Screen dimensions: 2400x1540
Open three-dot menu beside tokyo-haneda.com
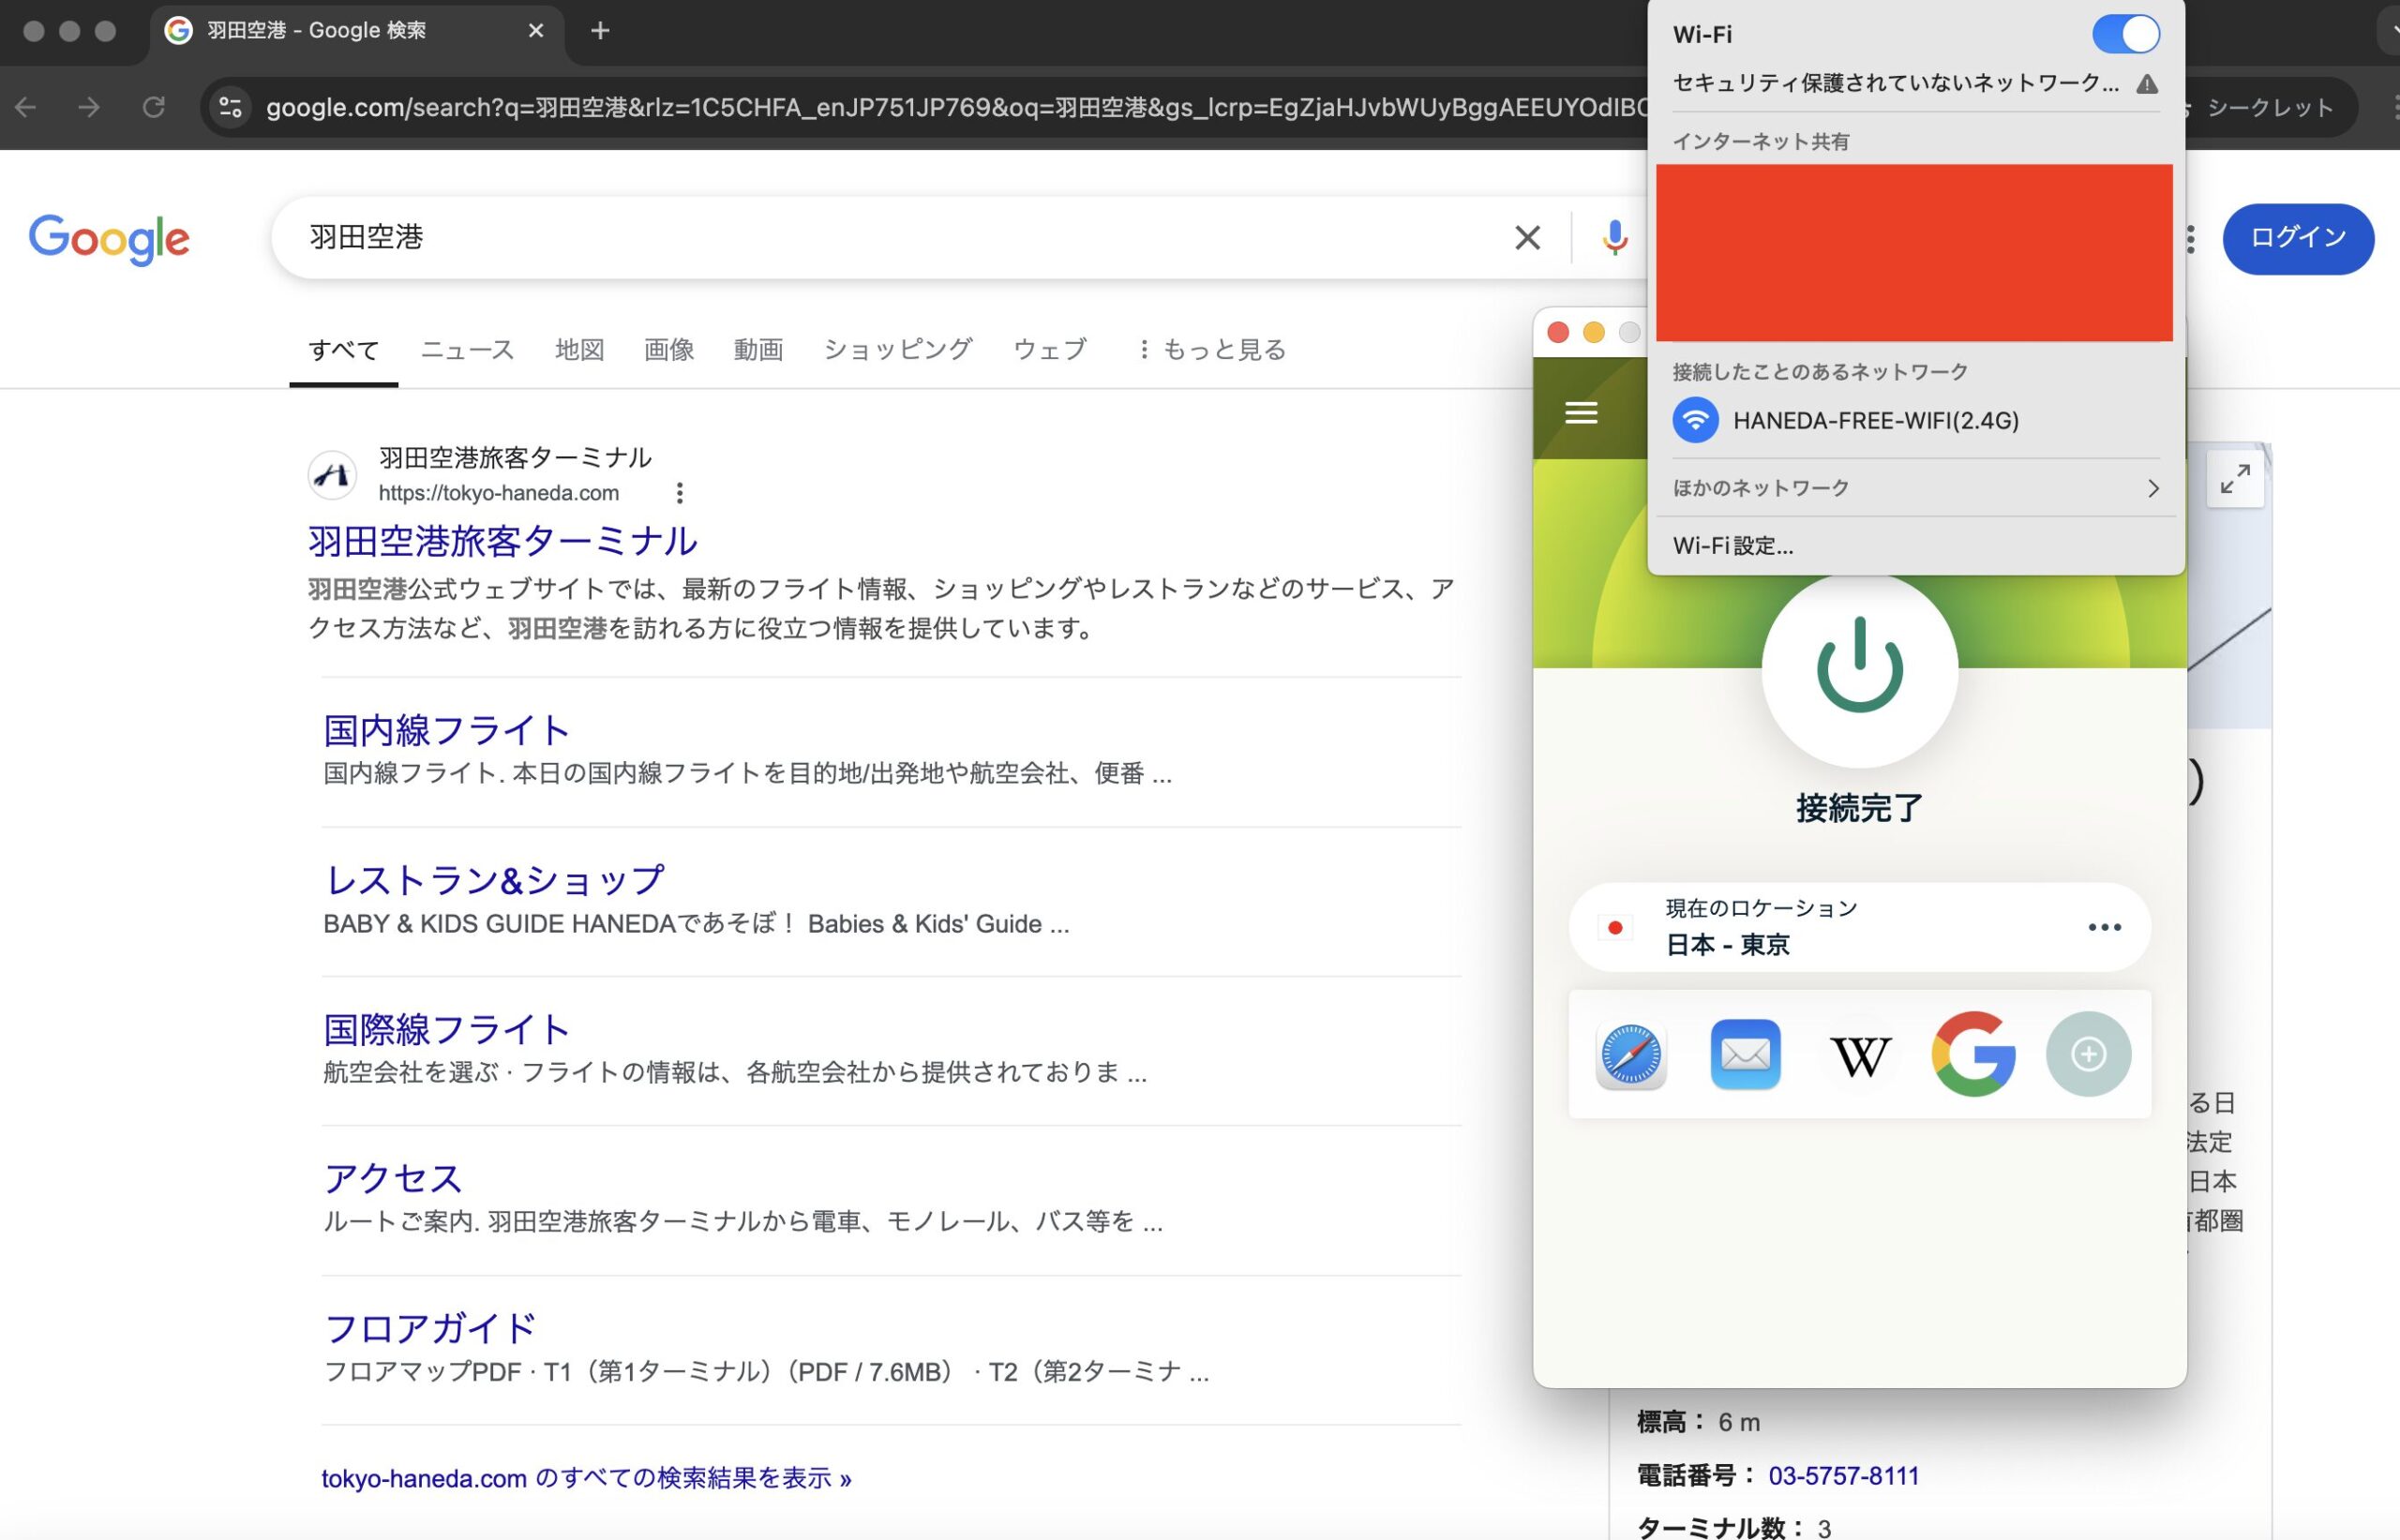coord(679,493)
